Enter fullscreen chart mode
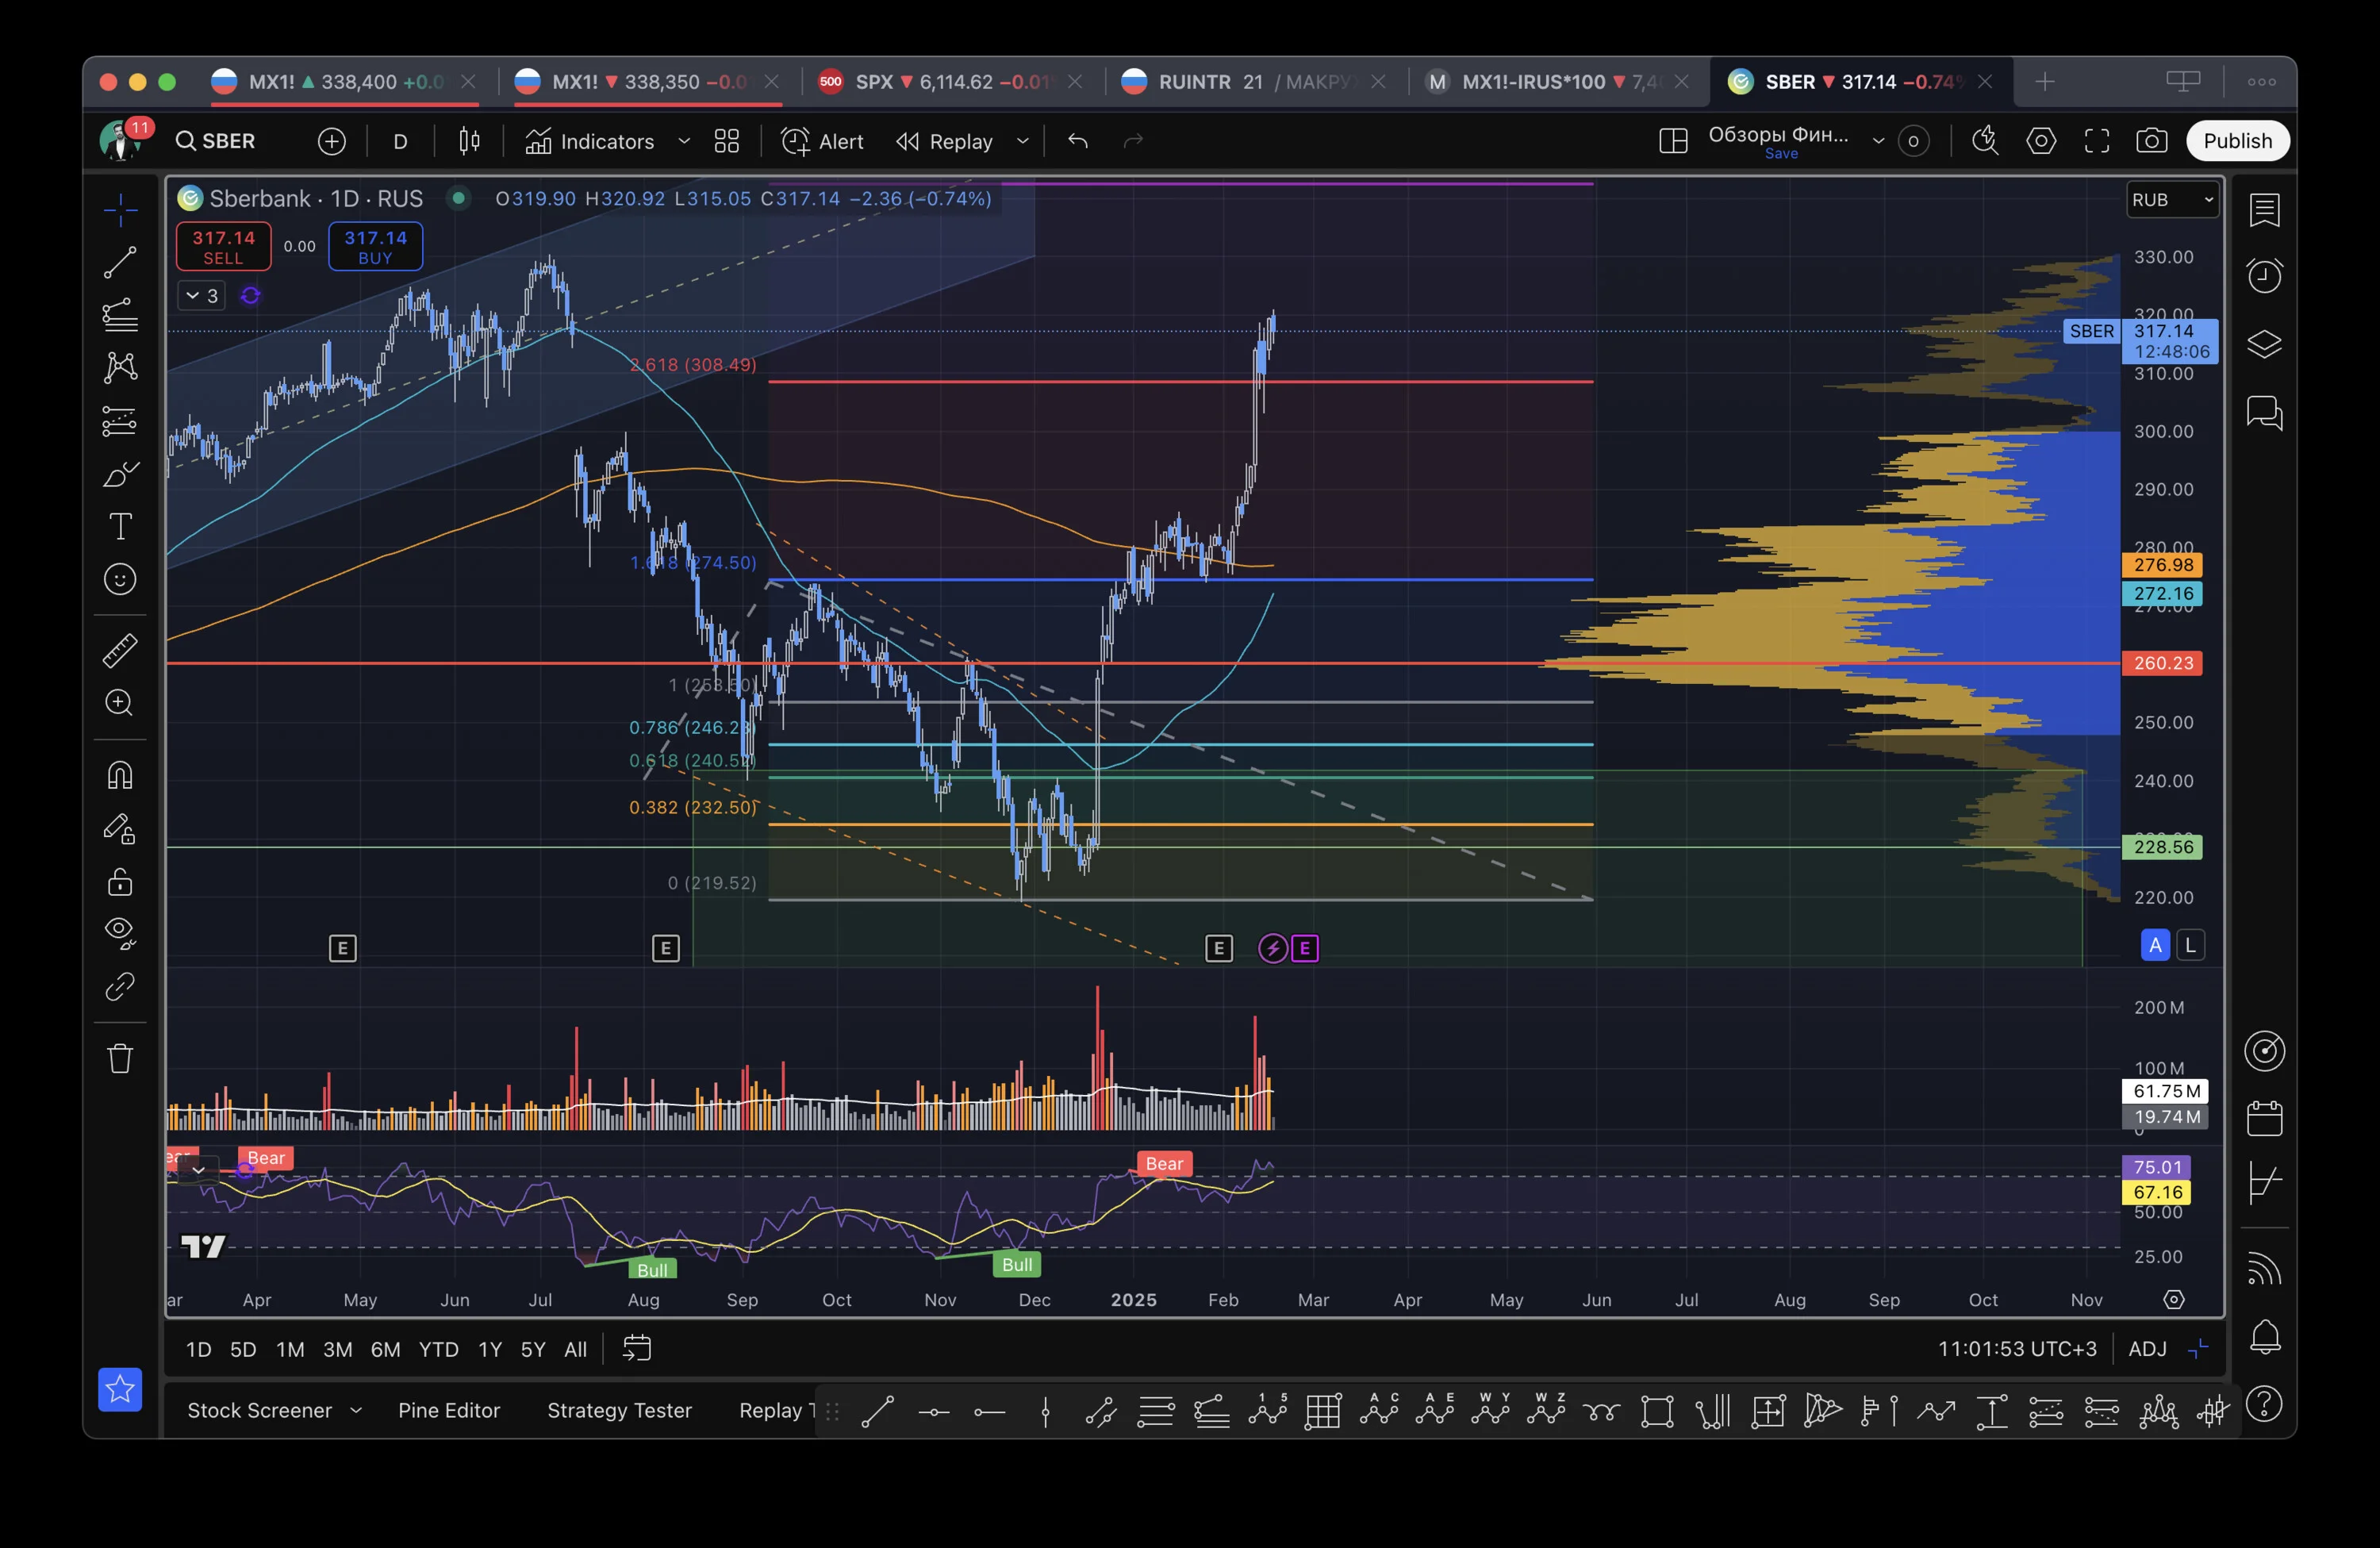 click(x=2097, y=141)
